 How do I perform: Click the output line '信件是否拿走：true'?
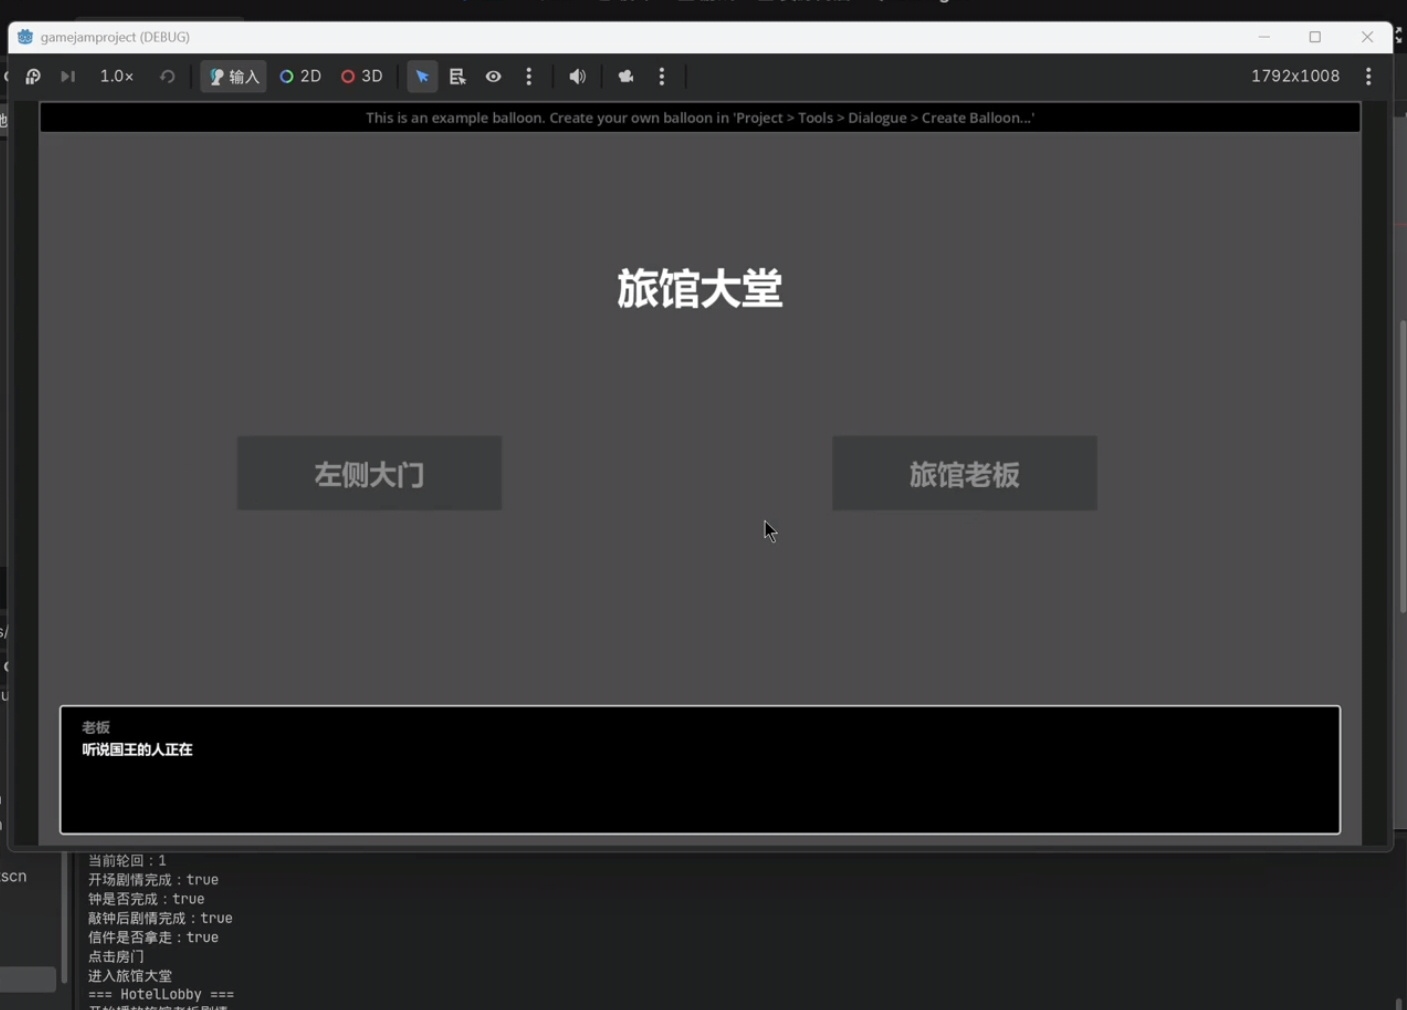coord(153,937)
